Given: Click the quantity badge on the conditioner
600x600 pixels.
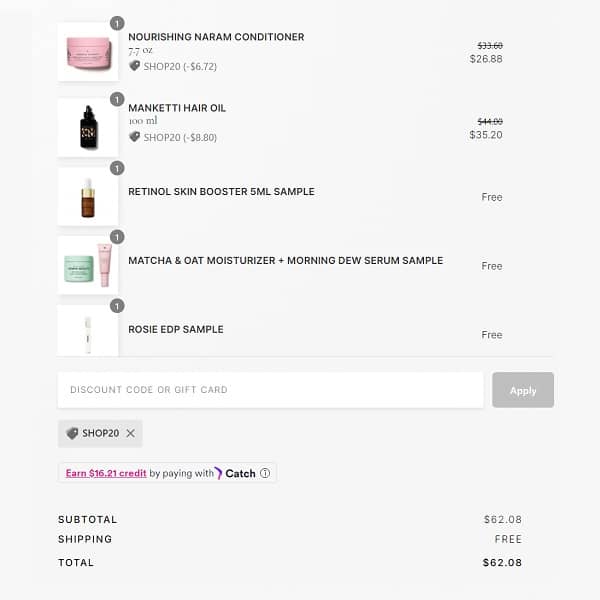Looking at the screenshot, I should [x=117, y=23].
